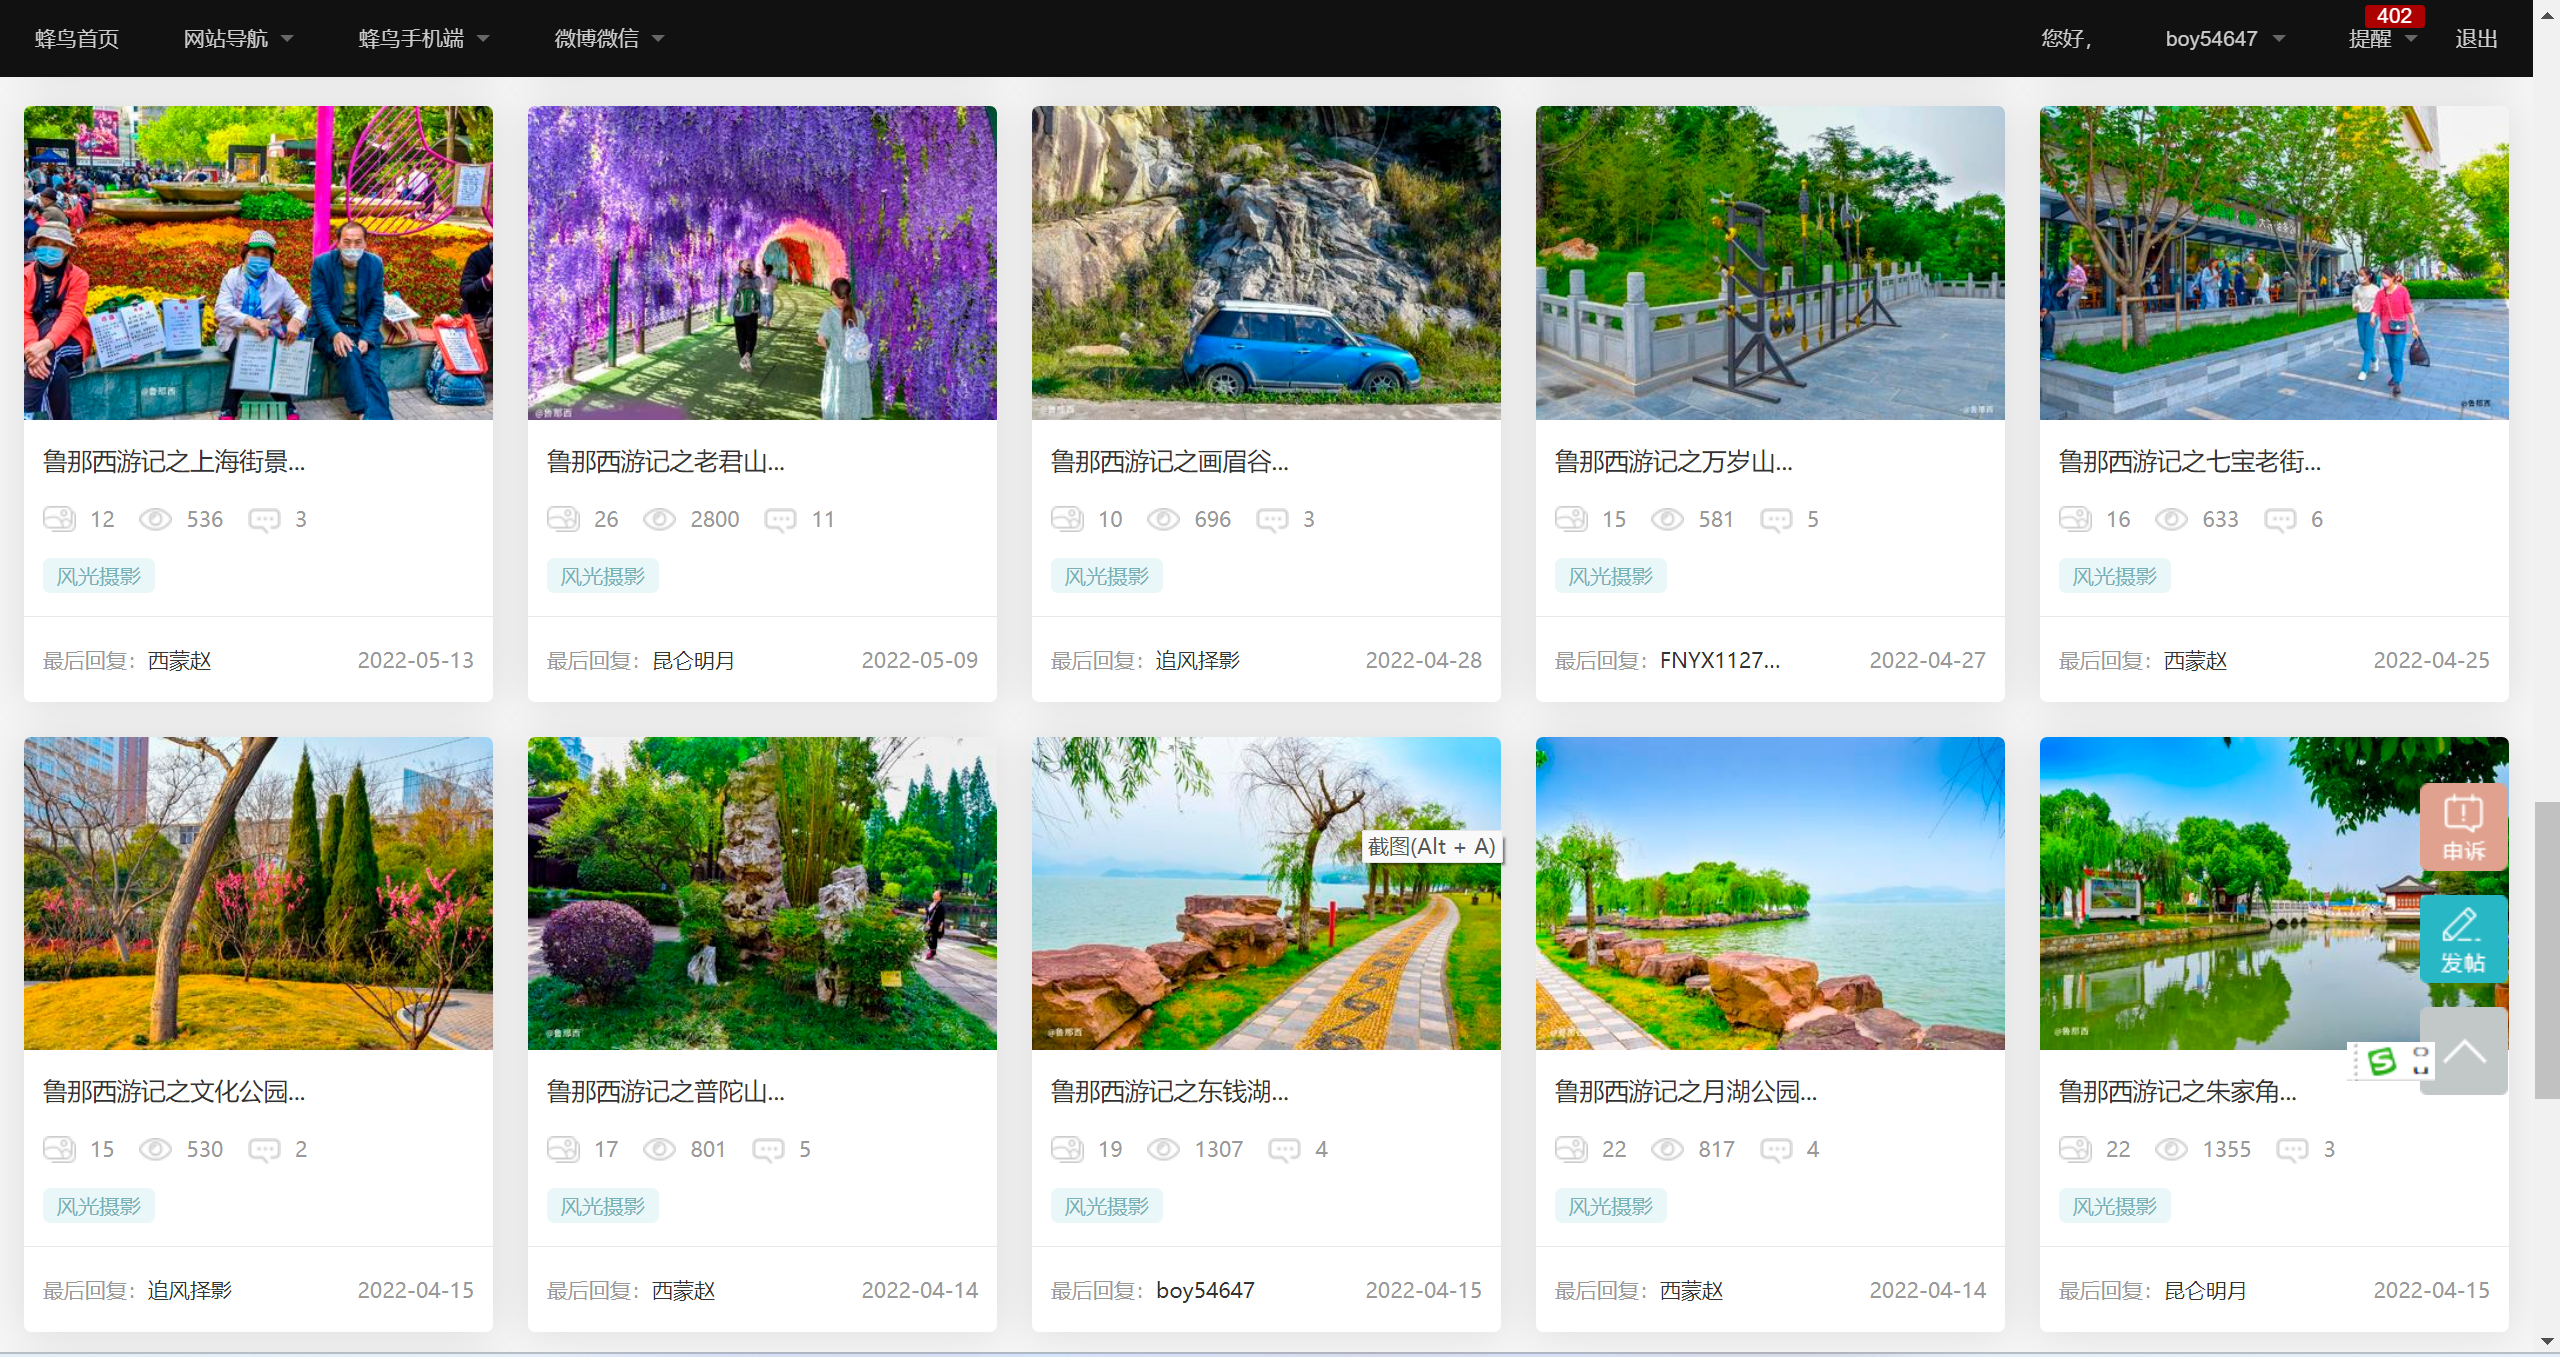2560x1357 pixels.
Task: Open post 鲁那西游记之万岁山
Action: (1673, 461)
